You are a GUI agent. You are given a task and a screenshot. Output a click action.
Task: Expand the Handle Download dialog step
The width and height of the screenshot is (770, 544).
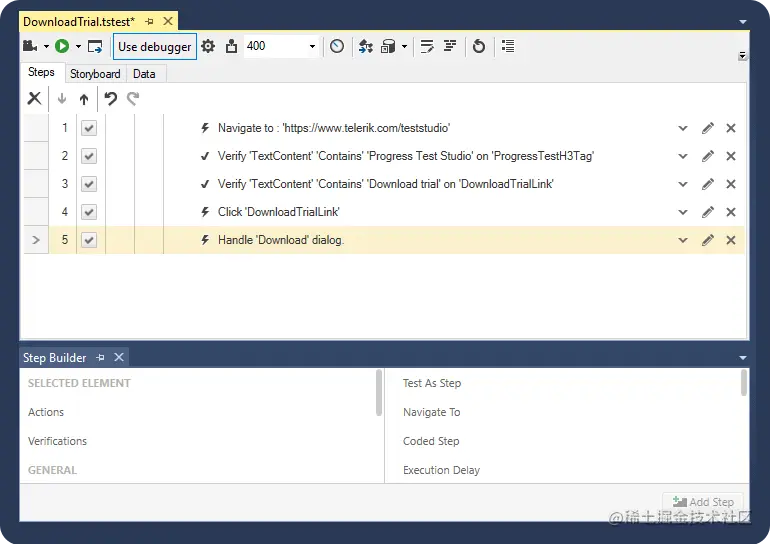683,241
